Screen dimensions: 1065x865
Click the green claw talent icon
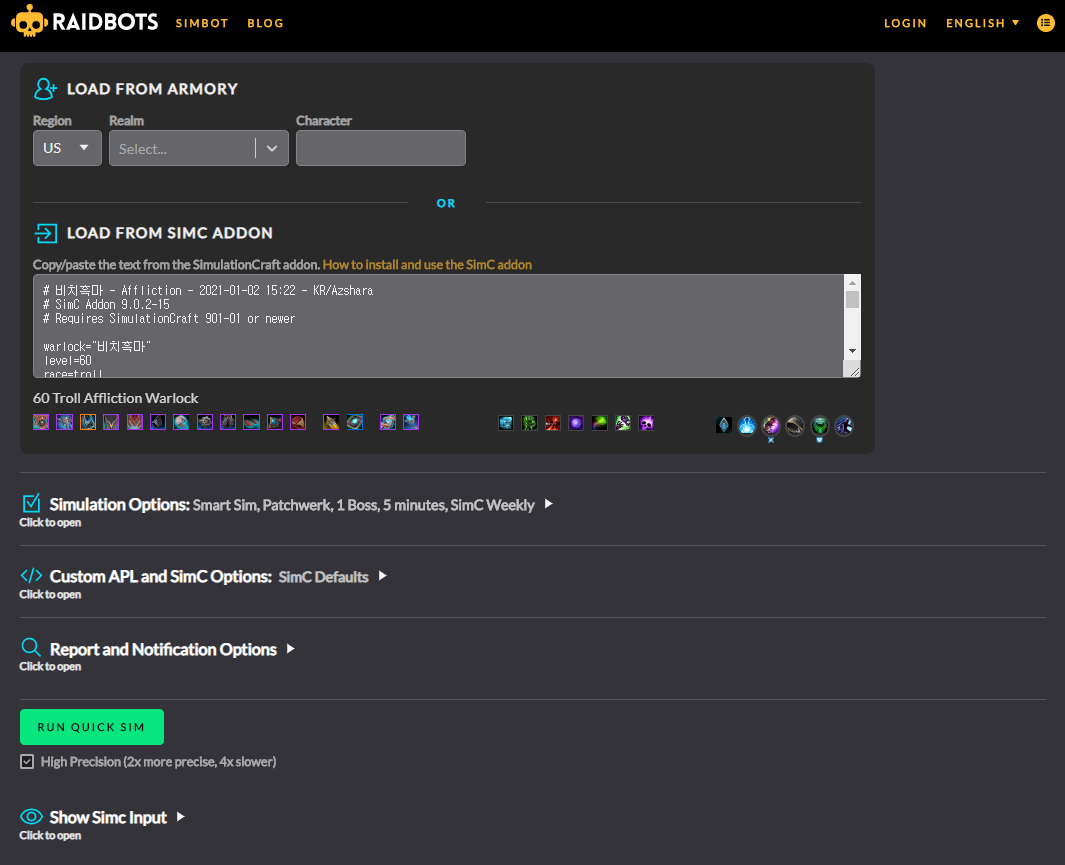[x=623, y=424]
